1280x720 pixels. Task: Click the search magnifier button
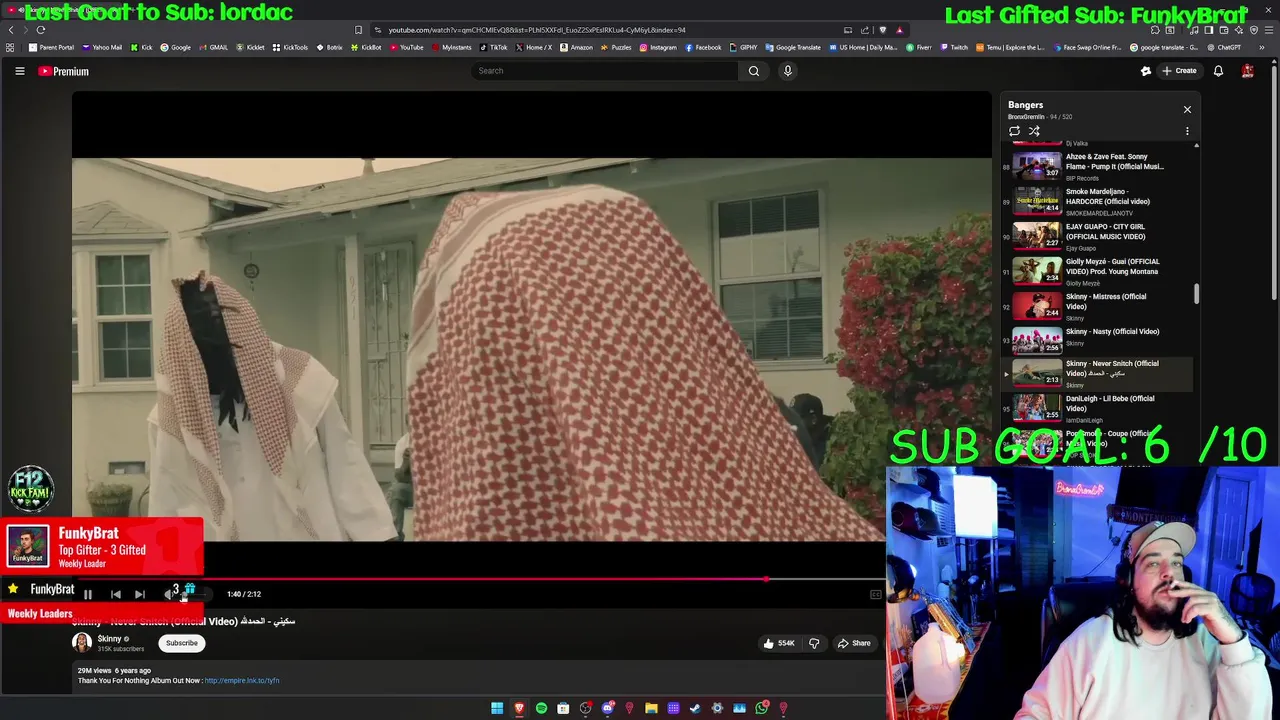(754, 71)
